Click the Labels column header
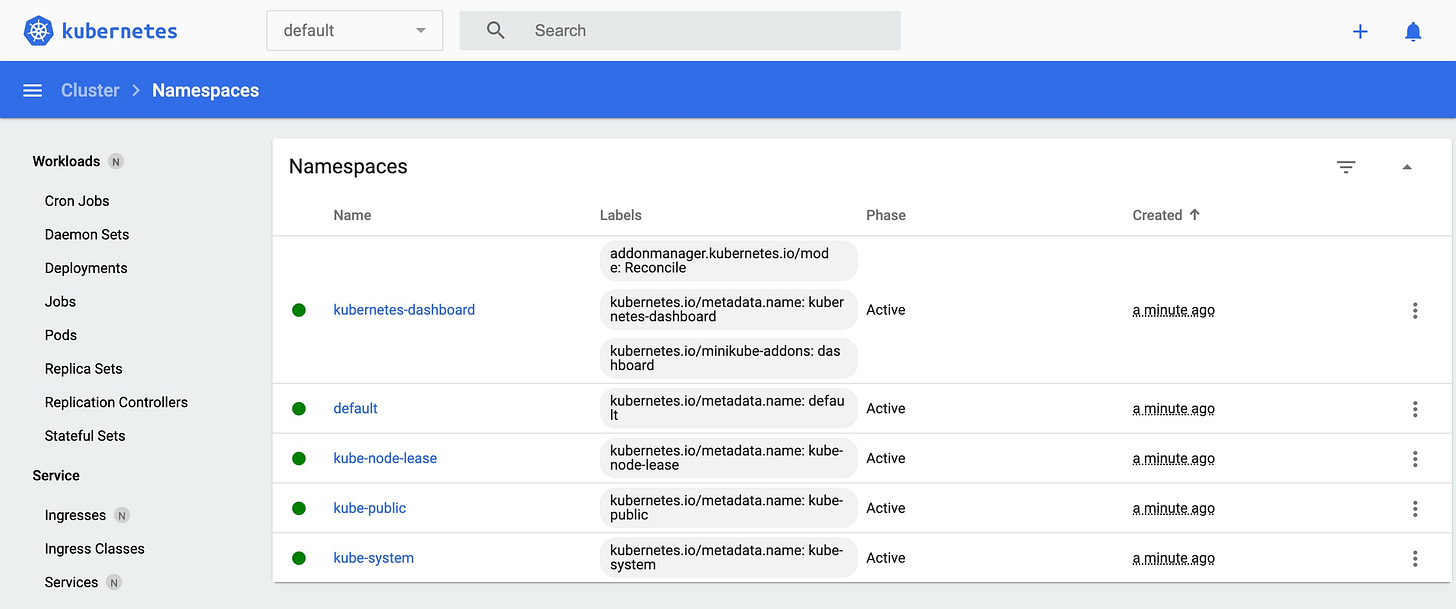This screenshot has height=609, width=1456. (x=621, y=215)
